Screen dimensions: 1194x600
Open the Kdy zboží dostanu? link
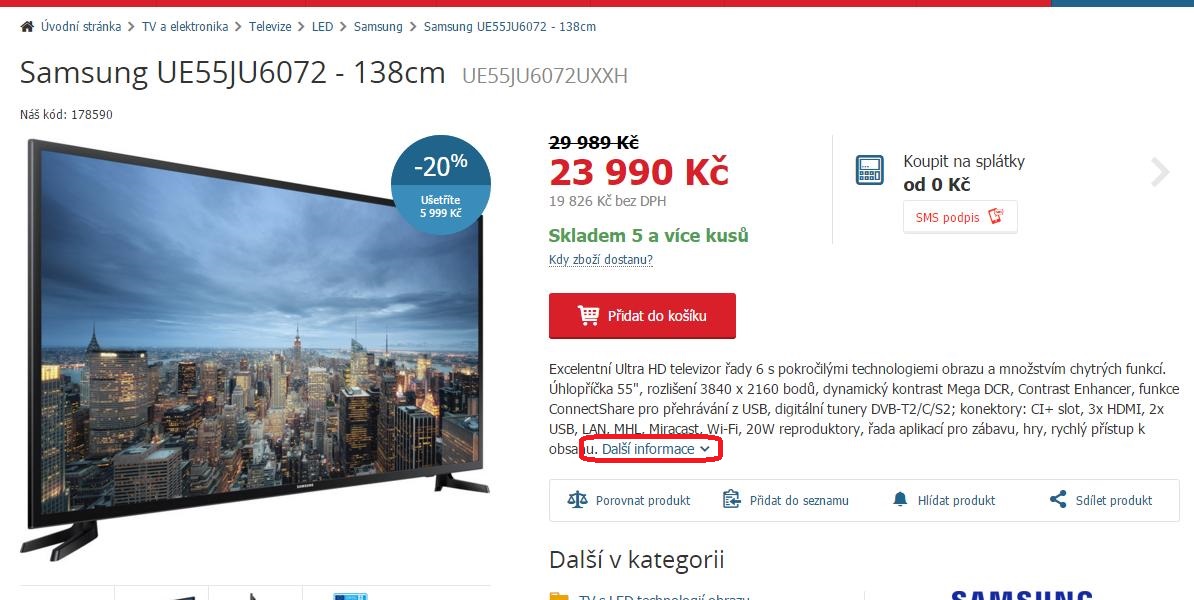(x=601, y=260)
